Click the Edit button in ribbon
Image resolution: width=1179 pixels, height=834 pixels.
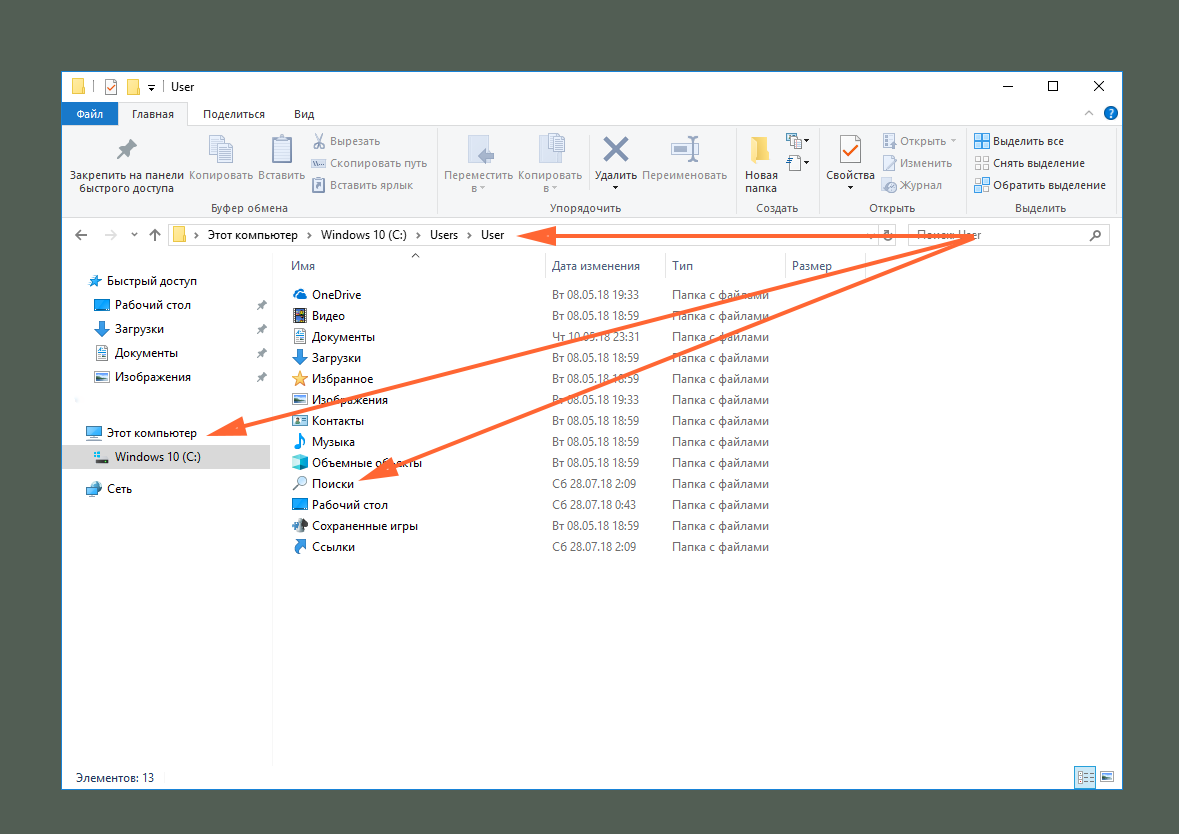[917, 163]
